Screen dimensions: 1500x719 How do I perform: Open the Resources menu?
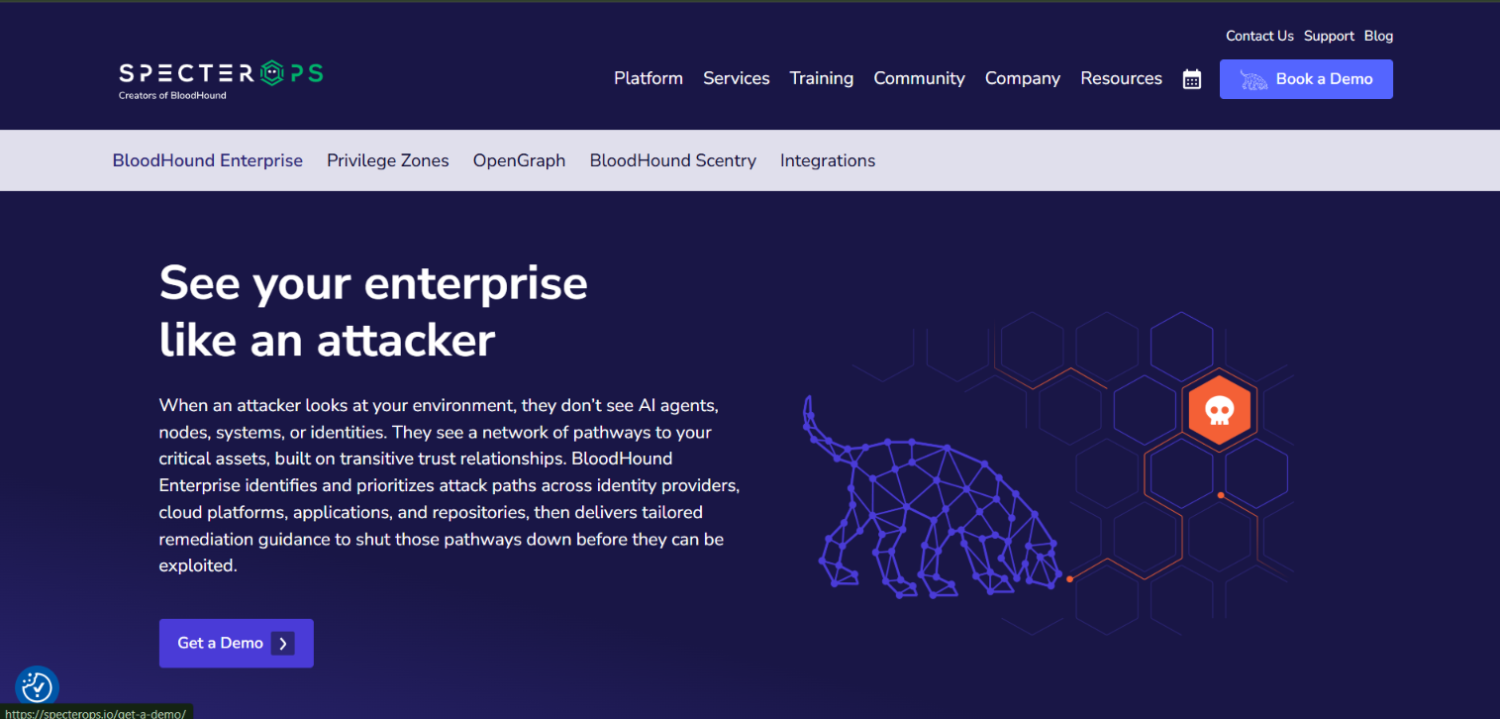(1121, 78)
